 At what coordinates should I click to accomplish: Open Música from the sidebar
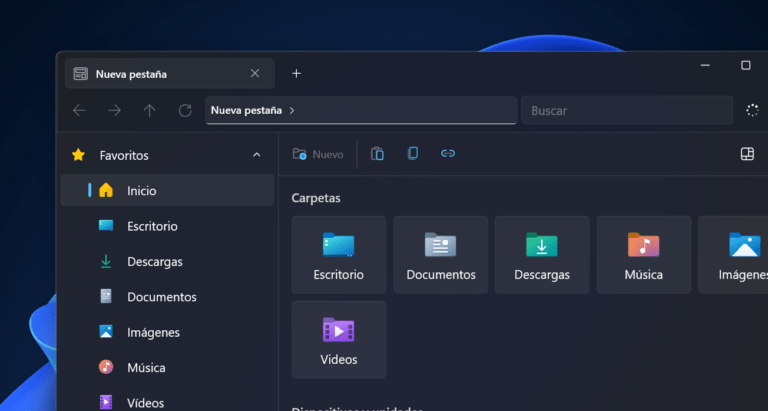pos(167,367)
